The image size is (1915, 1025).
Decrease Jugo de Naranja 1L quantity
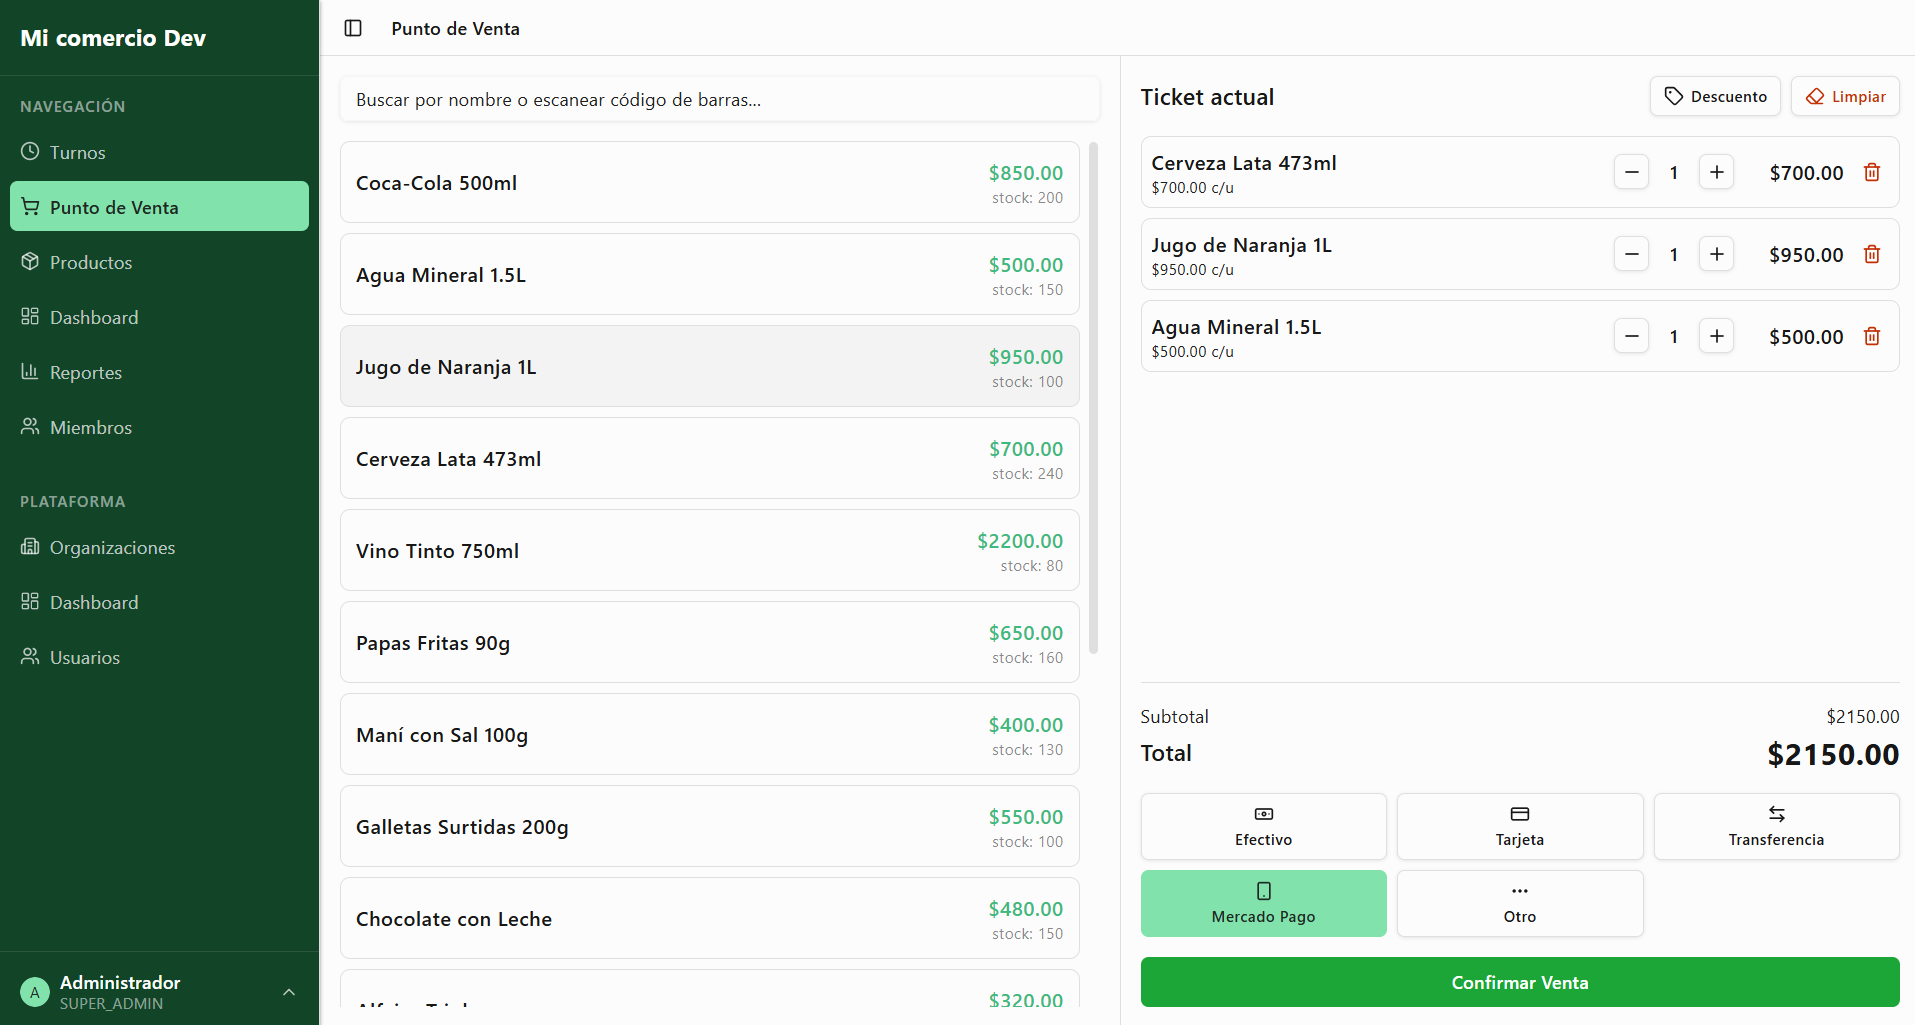pos(1631,254)
